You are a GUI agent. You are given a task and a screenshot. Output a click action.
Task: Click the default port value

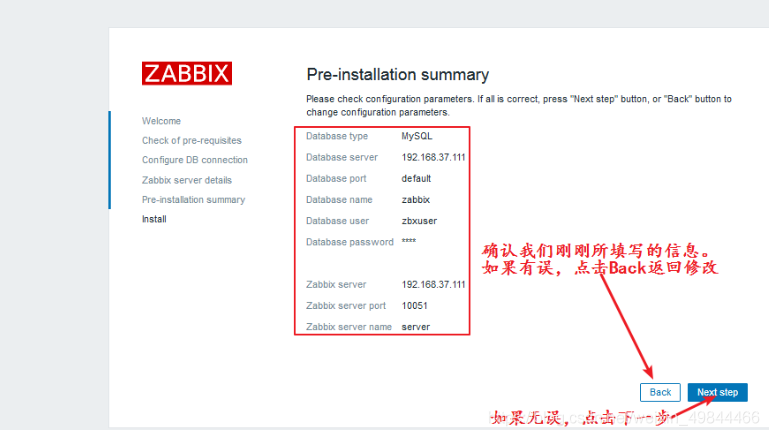416,179
